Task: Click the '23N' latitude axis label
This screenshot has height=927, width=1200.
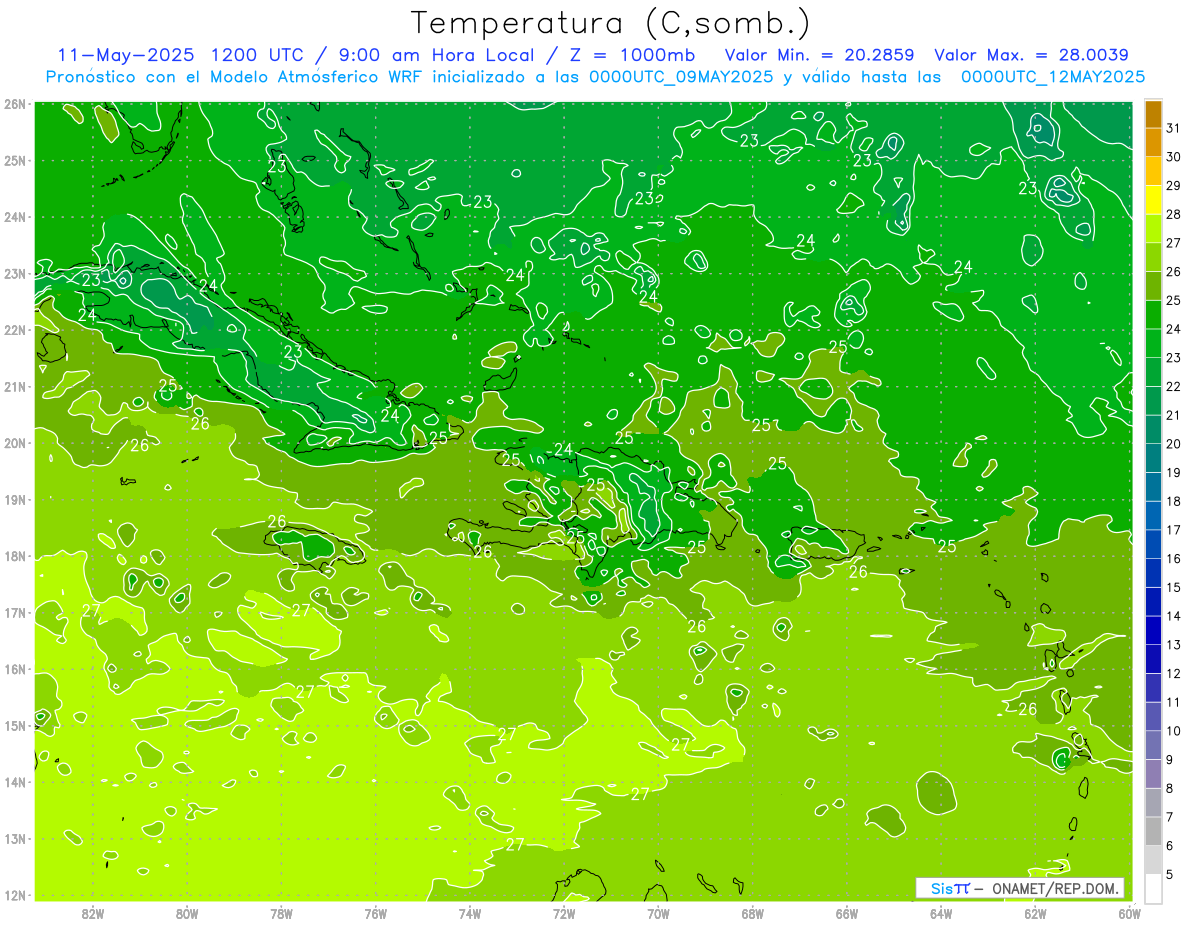Action: [x=15, y=273]
